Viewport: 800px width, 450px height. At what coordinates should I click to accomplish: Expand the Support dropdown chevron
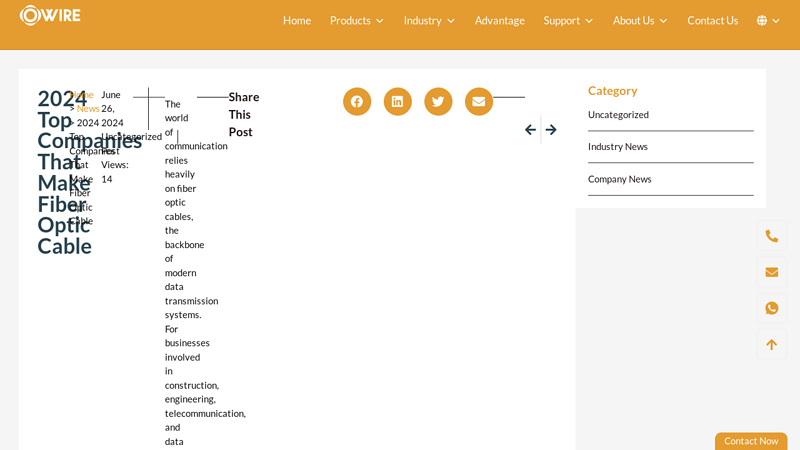[589, 21]
